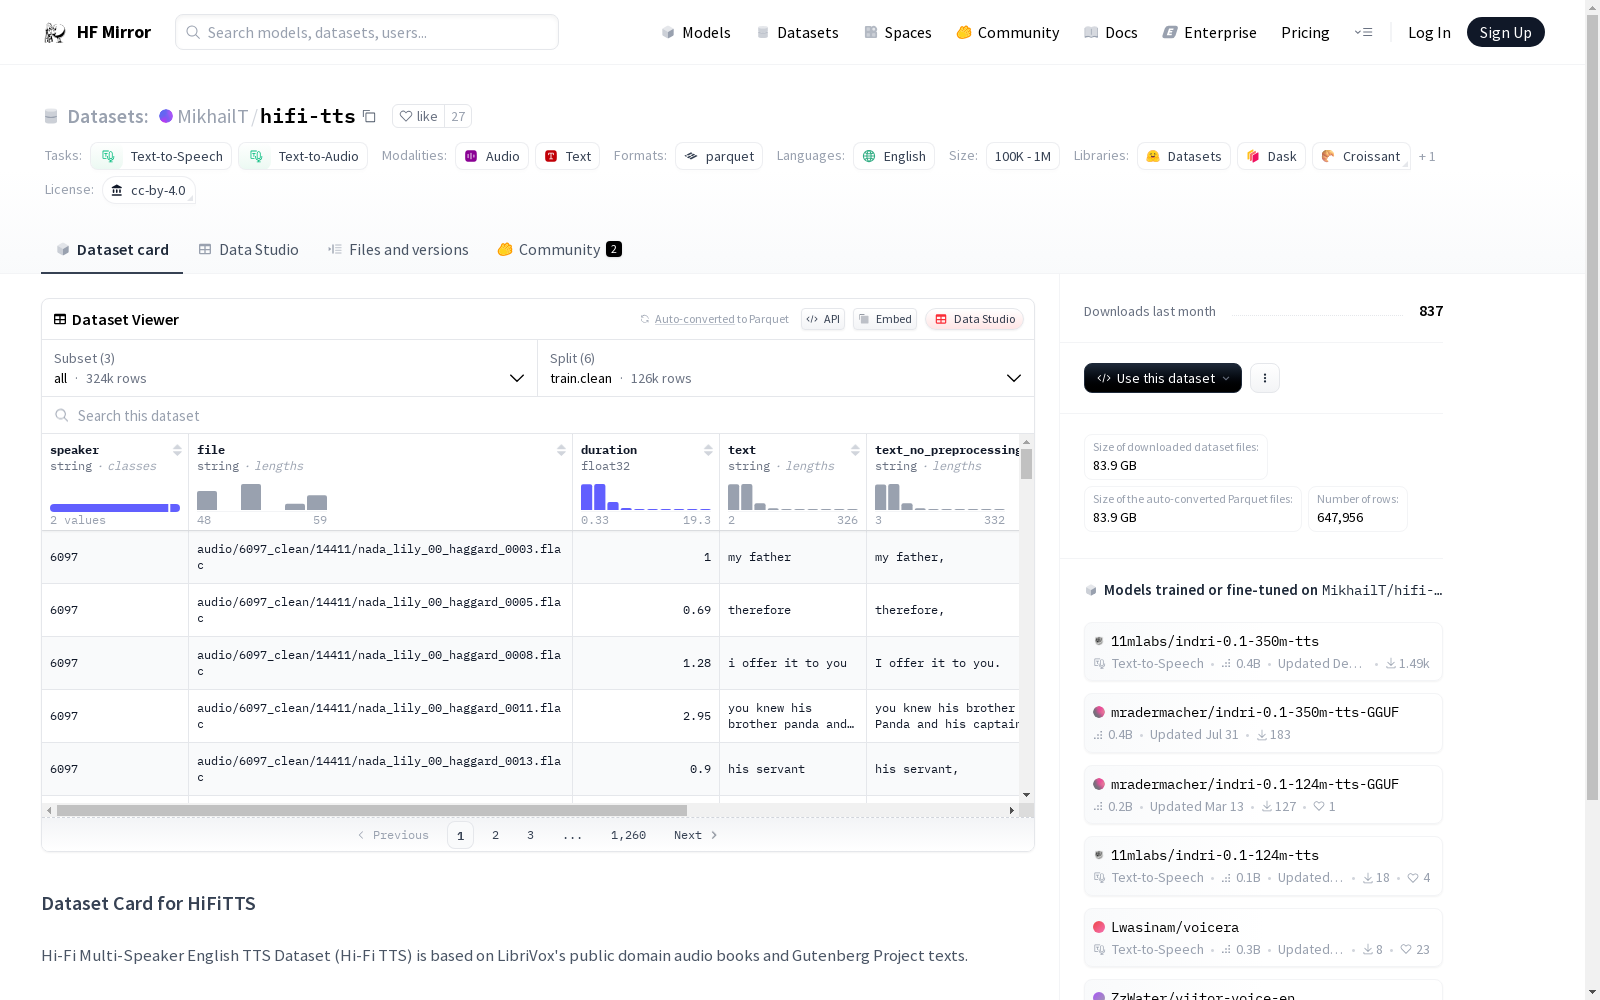Go to page 2 of the dataset
Screen dimensions: 1600x1000
click(x=495, y=835)
